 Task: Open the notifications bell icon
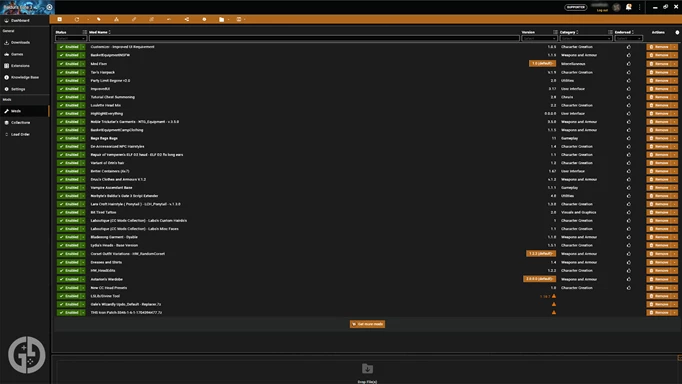[628, 7]
